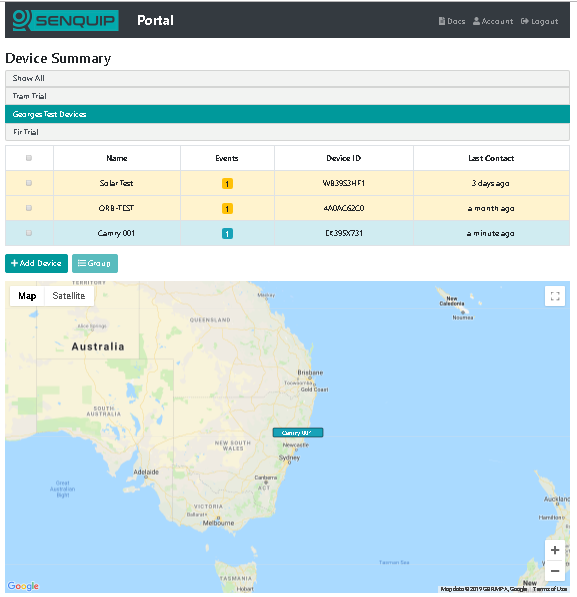577x597 pixels.
Task: Click the '3 days ago' last contact cell
Action: click(491, 183)
